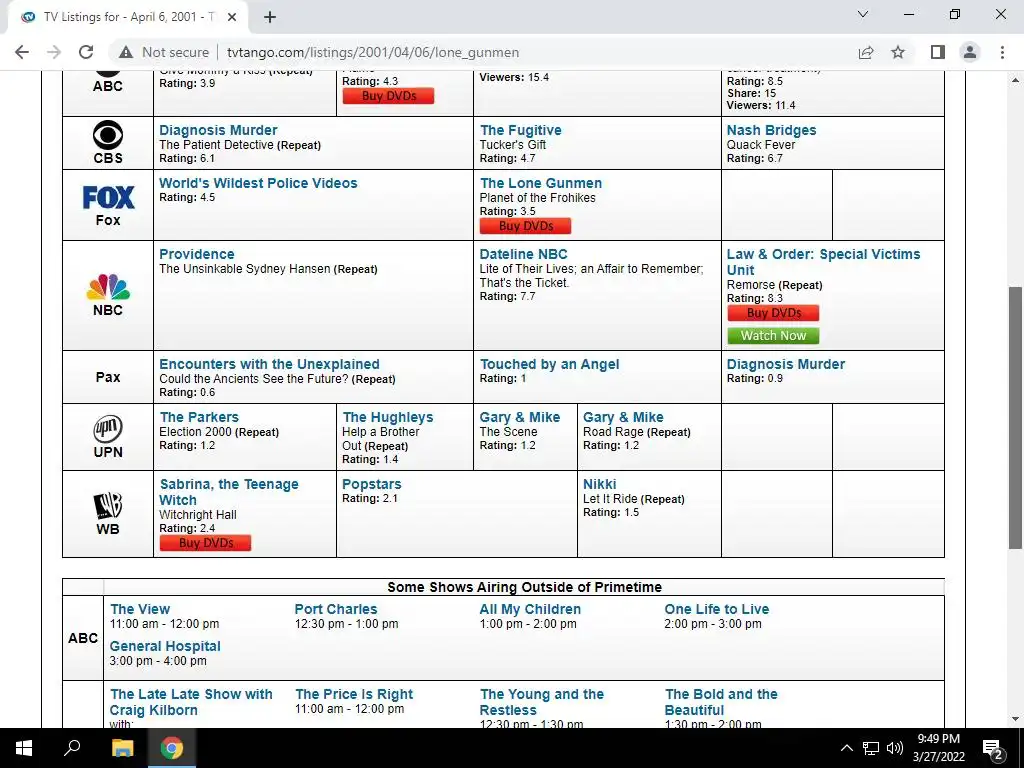Select the TV Listings browser tab
Screen dimensions: 1024x768
coord(128,17)
